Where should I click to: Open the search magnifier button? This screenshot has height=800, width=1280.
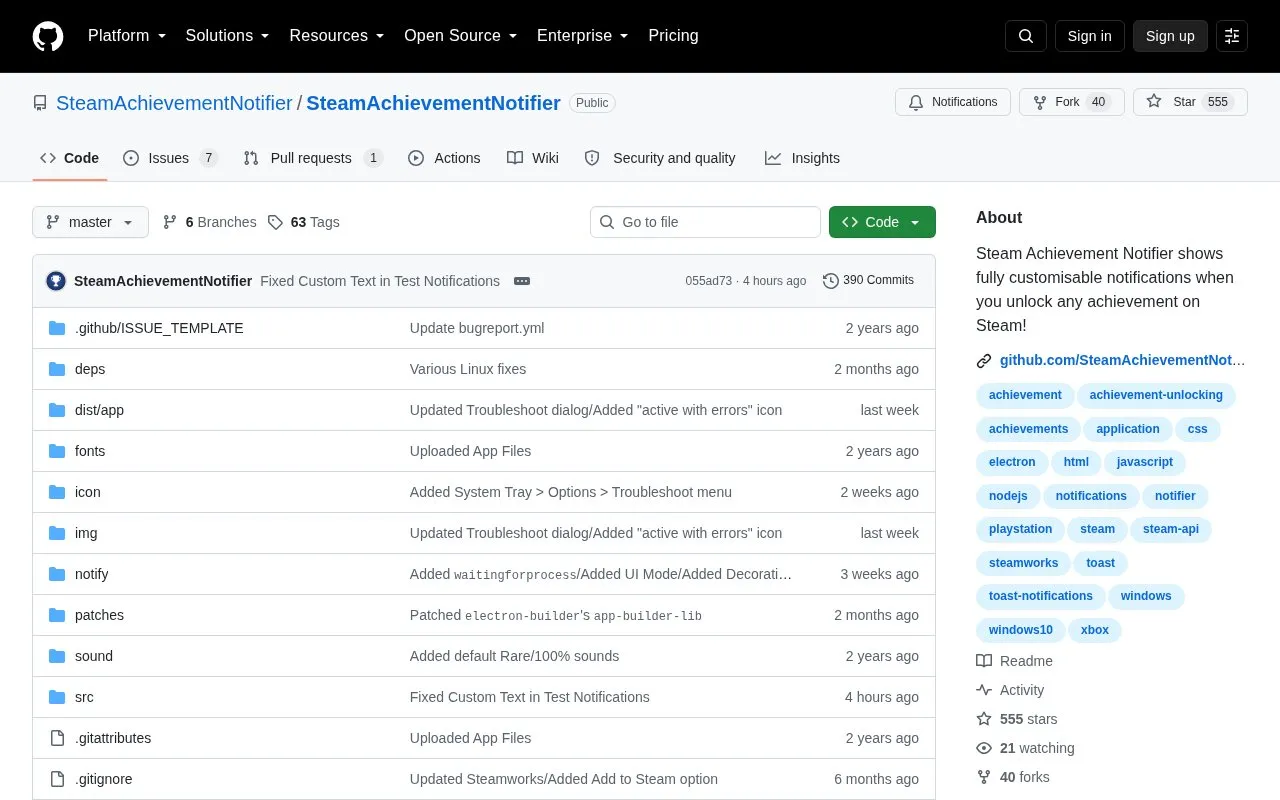coord(1026,36)
